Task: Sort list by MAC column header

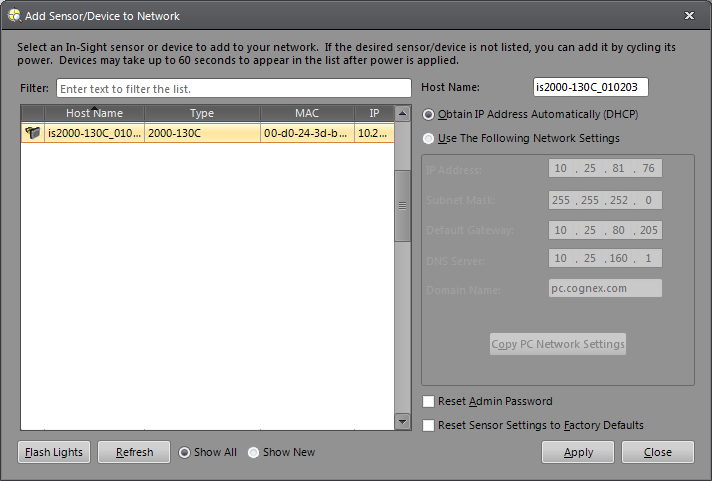Action: click(307, 114)
